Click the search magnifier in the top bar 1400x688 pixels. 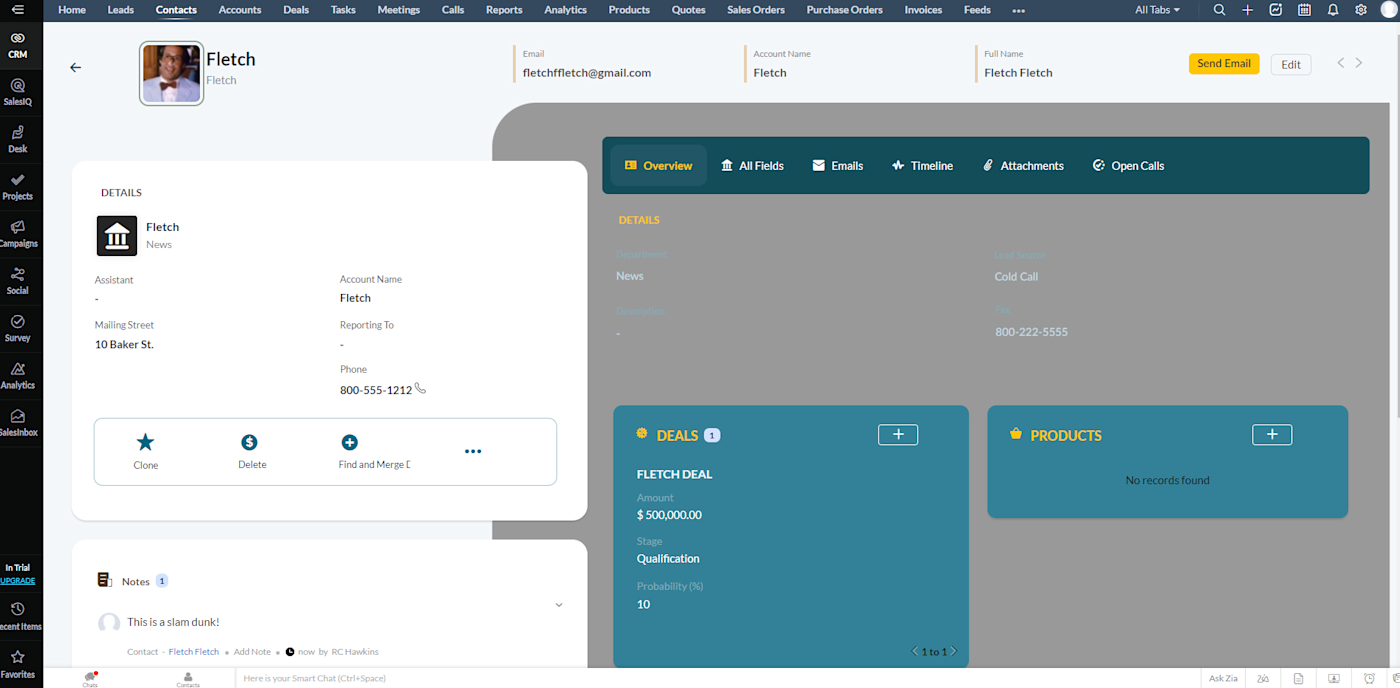[1219, 10]
